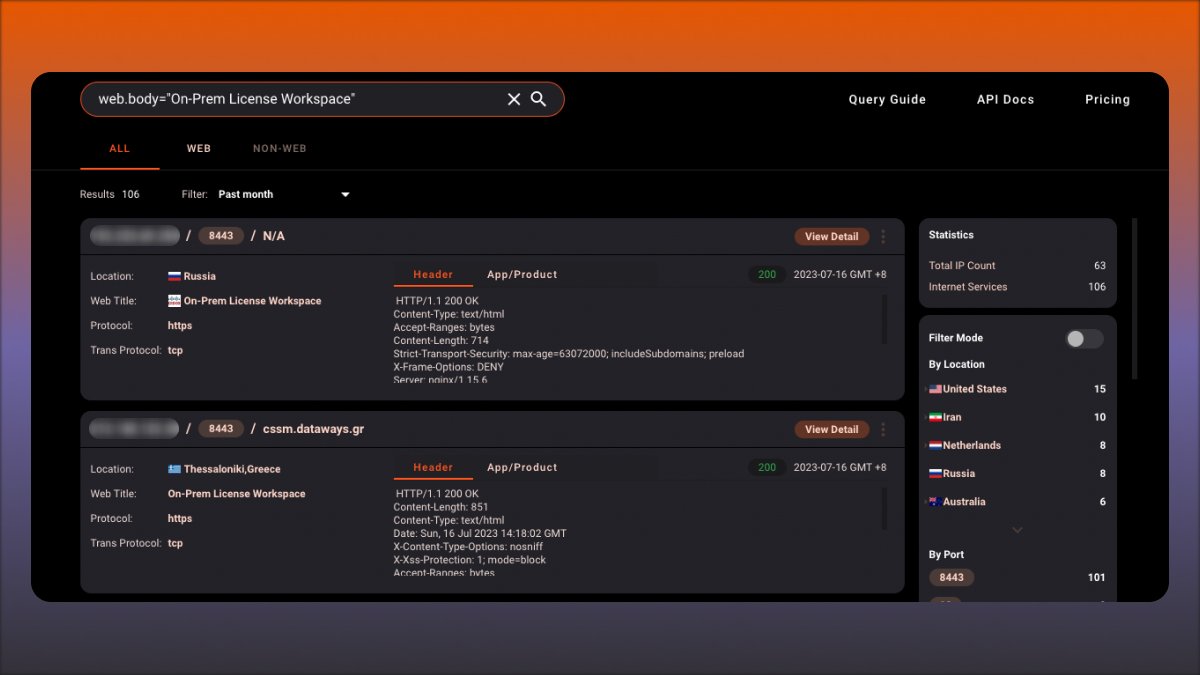1200x675 pixels.
Task: Click the 8443 port filter under By Port
Action: pyautogui.click(x=951, y=577)
